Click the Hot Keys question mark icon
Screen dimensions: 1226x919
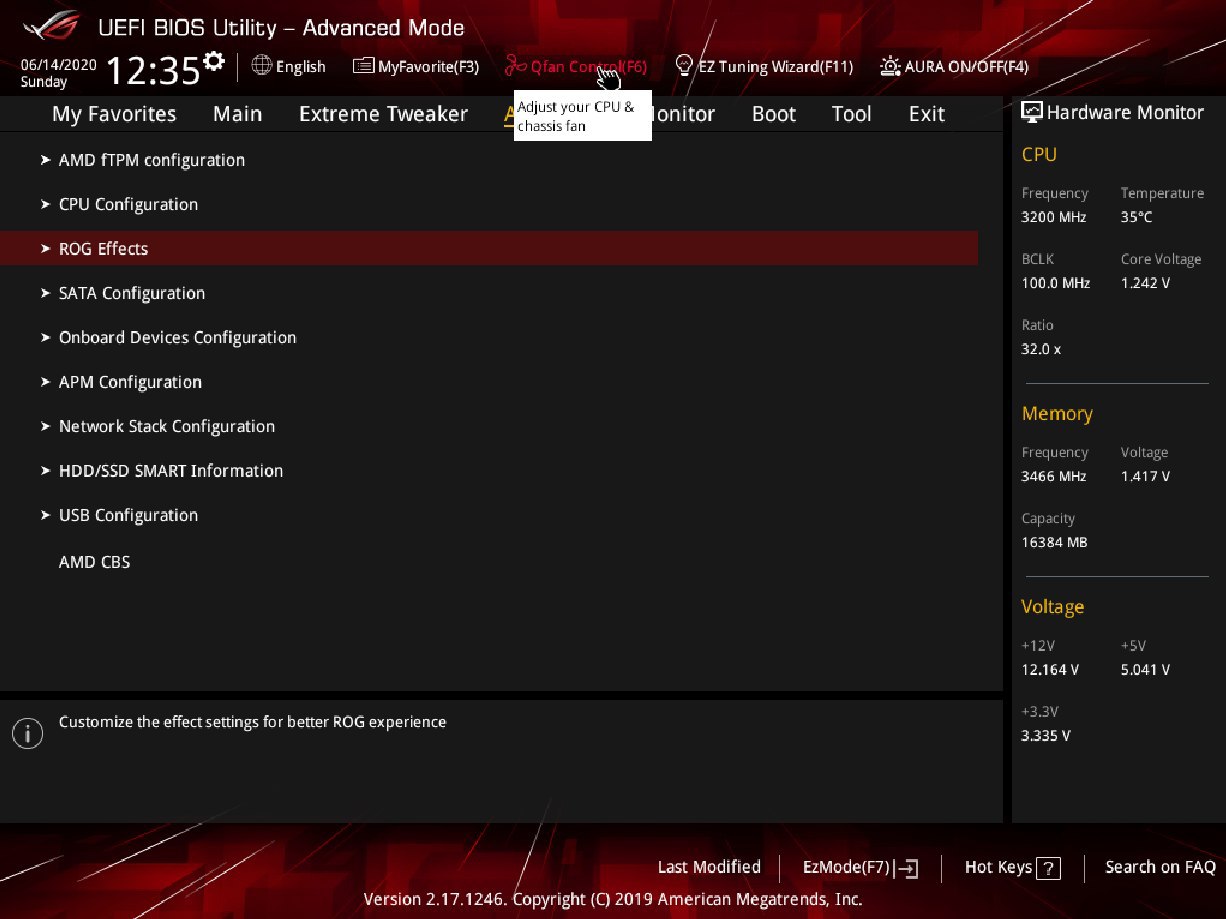(x=1048, y=868)
